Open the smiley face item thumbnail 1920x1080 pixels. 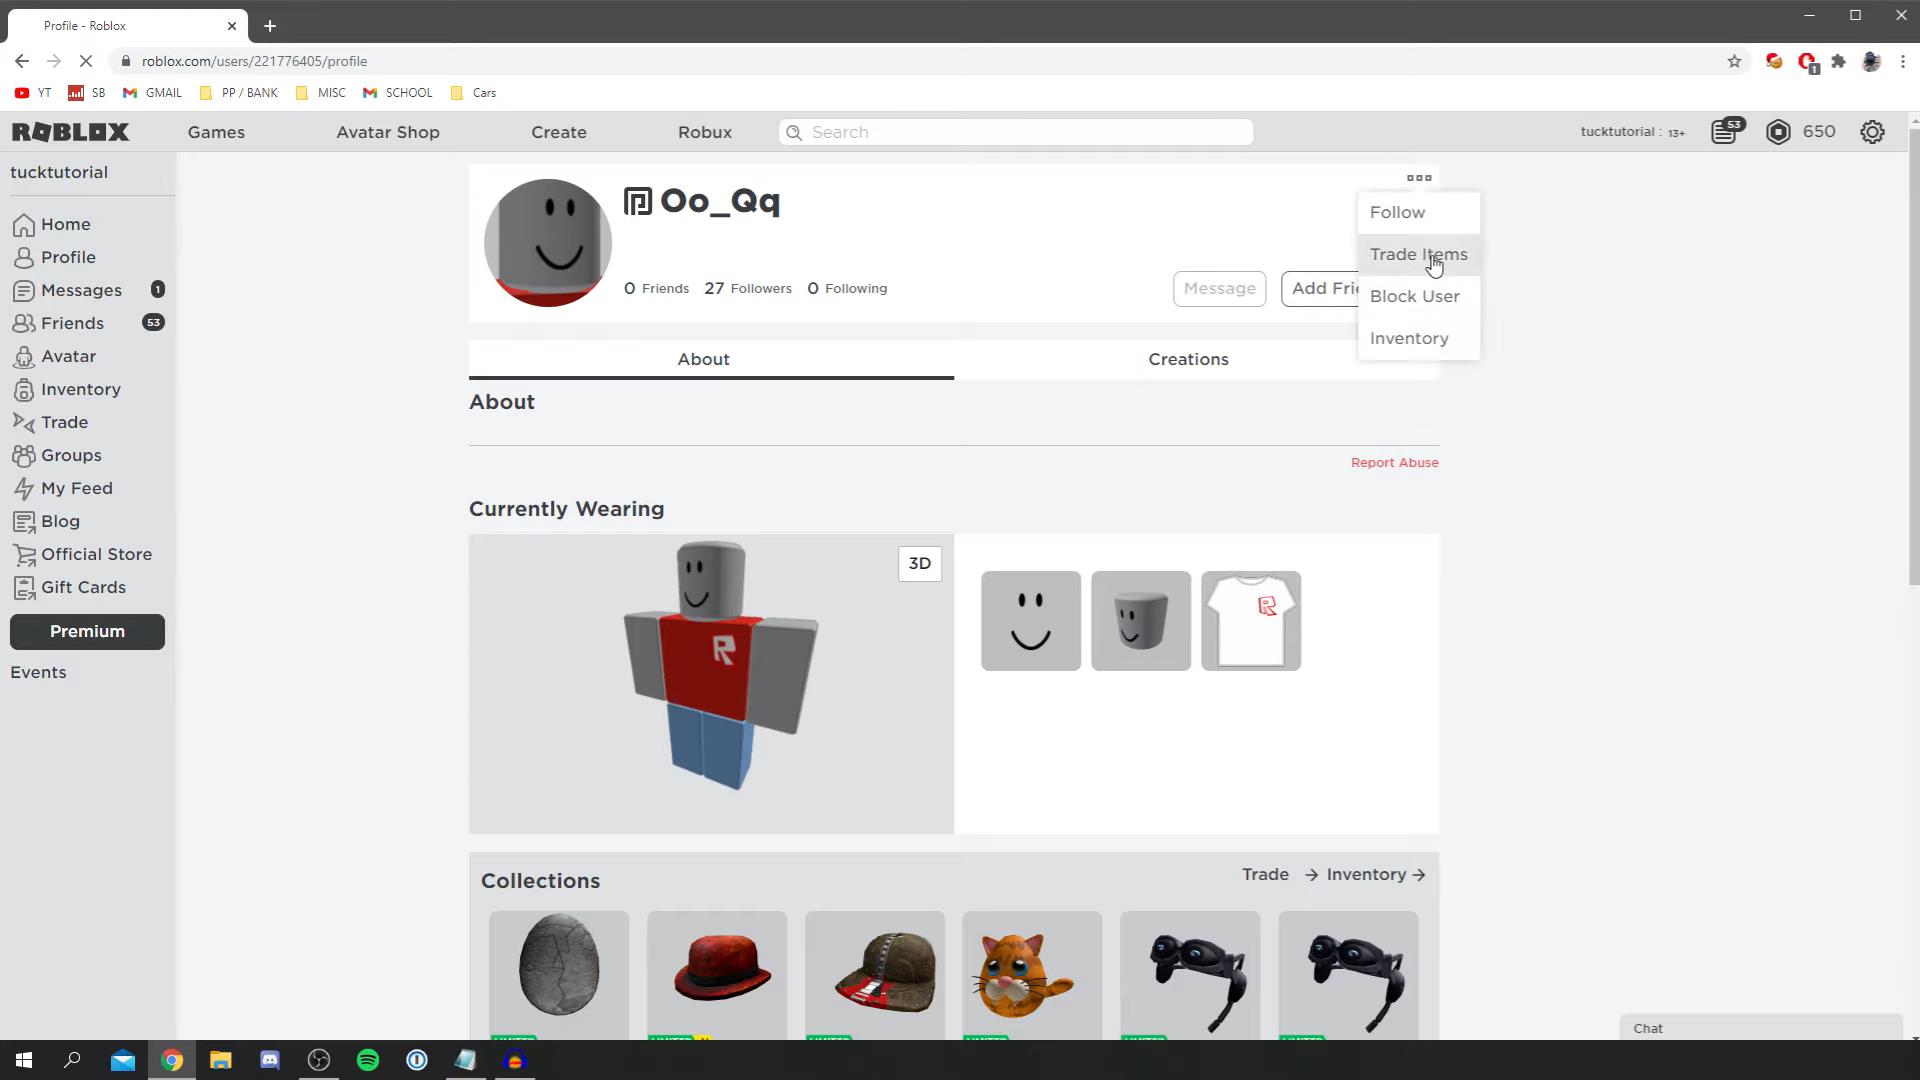coord(1031,621)
